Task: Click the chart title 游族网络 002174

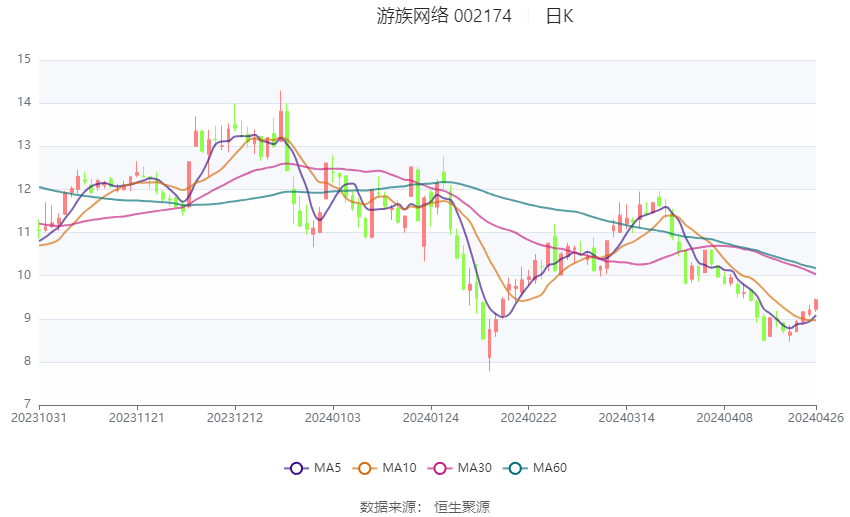Action: 444,16
